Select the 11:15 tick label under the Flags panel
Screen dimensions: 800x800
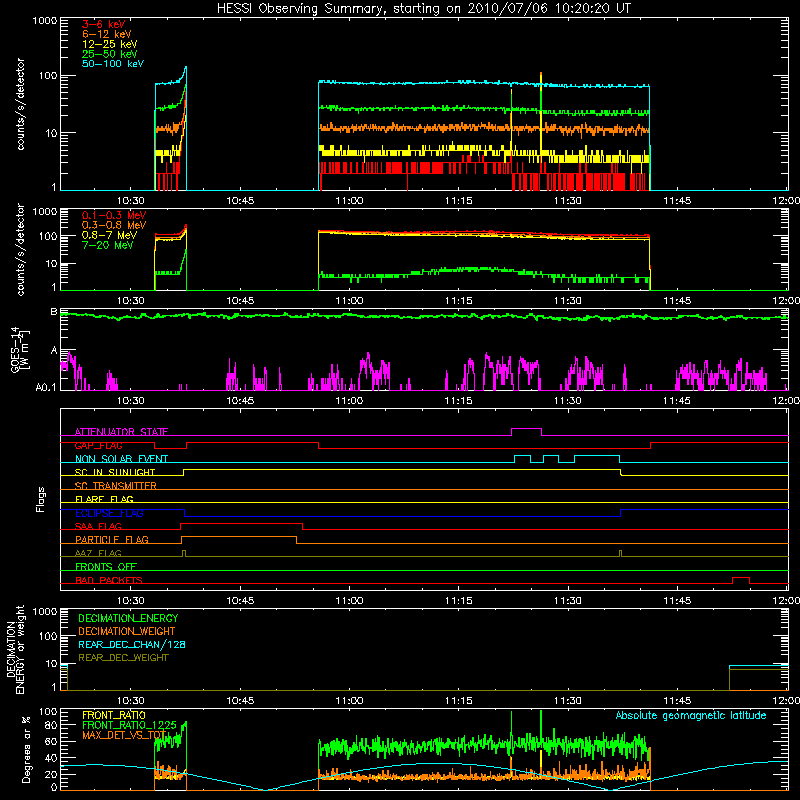click(x=459, y=601)
